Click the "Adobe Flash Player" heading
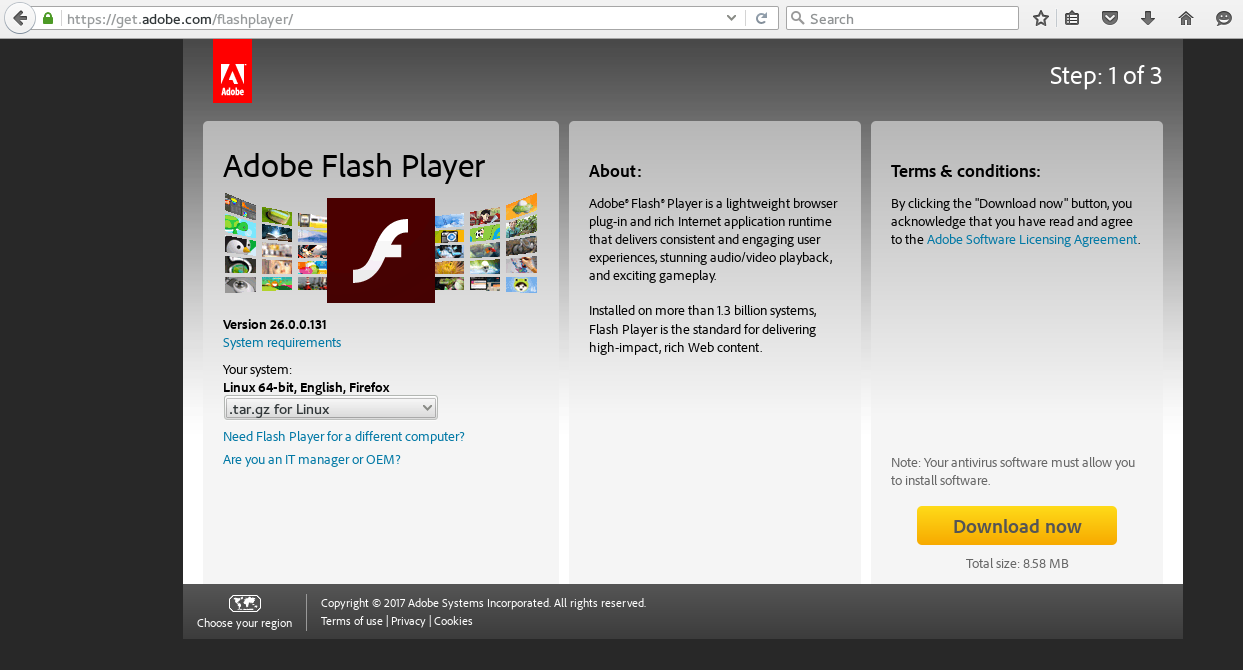 pyautogui.click(x=354, y=166)
